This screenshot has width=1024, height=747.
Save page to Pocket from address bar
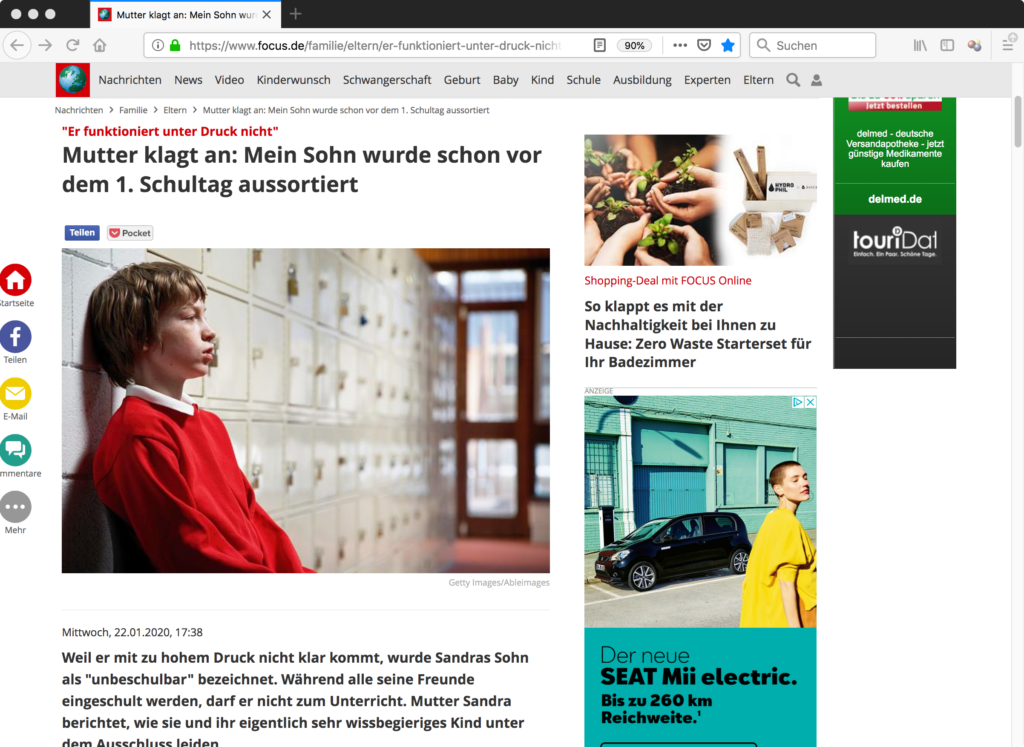(704, 45)
